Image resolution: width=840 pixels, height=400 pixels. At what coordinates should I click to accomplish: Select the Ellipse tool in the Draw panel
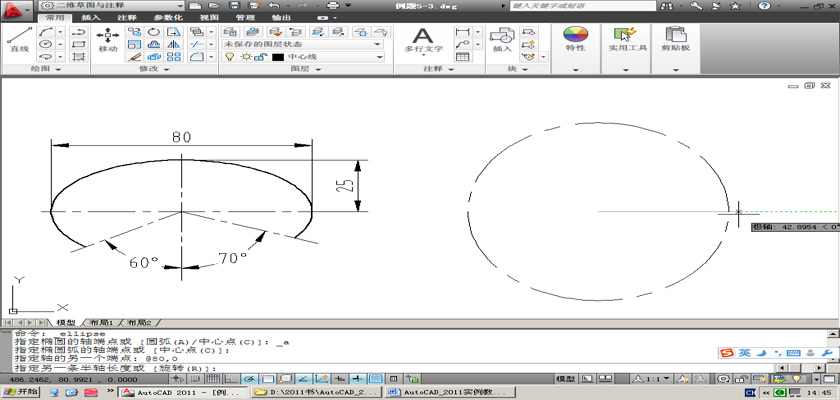click(x=47, y=56)
